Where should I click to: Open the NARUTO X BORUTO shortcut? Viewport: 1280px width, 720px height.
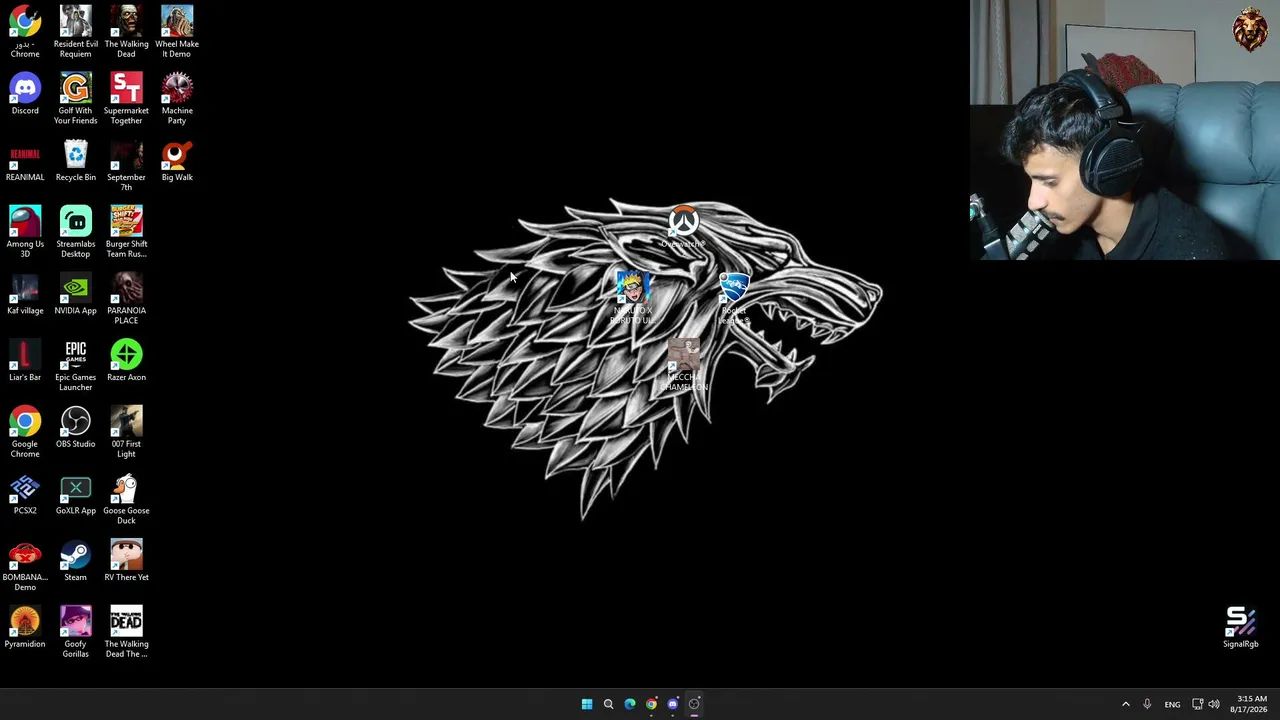coord(632,298)
